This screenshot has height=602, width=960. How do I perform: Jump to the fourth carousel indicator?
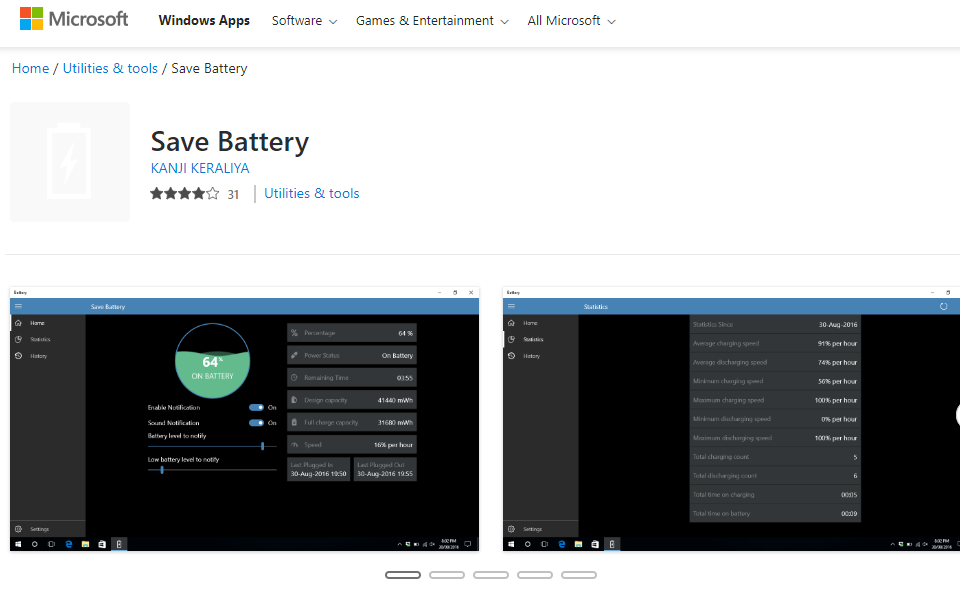point(535,575)
